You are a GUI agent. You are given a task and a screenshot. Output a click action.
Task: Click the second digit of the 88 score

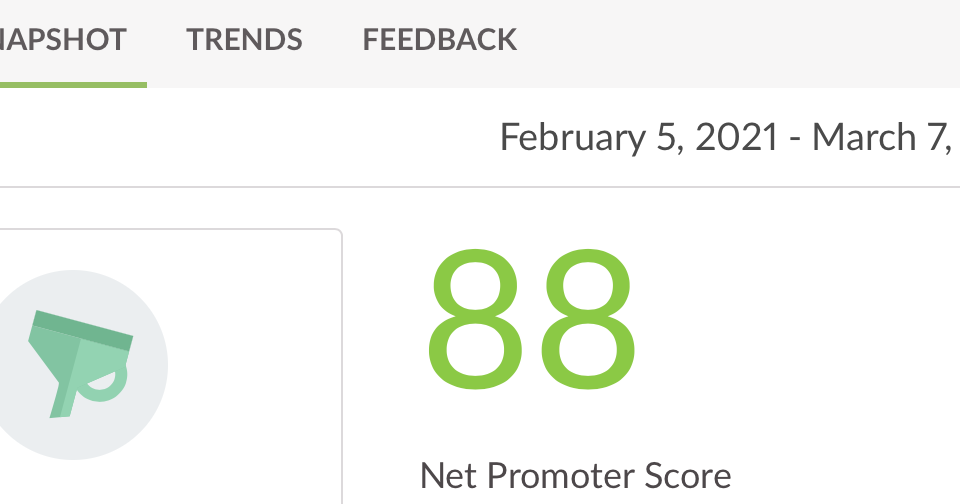pyautogui.click(x=588, y=319)
